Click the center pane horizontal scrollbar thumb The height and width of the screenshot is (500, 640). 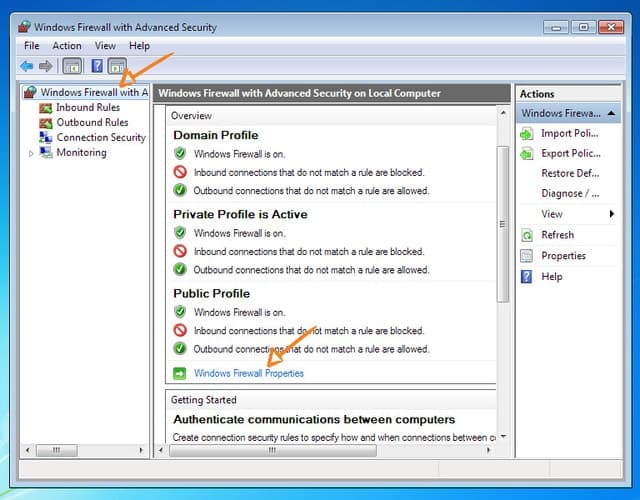pos(272,451)
